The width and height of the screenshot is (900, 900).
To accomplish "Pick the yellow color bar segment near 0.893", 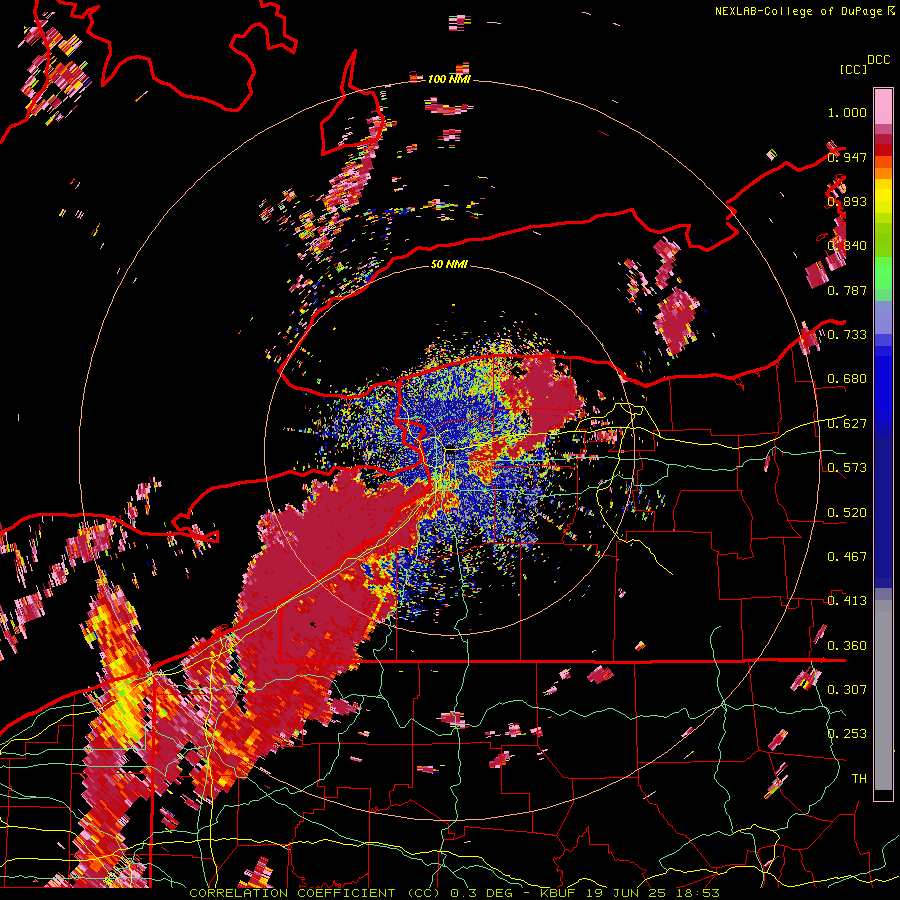I will (x=883, y=197).
